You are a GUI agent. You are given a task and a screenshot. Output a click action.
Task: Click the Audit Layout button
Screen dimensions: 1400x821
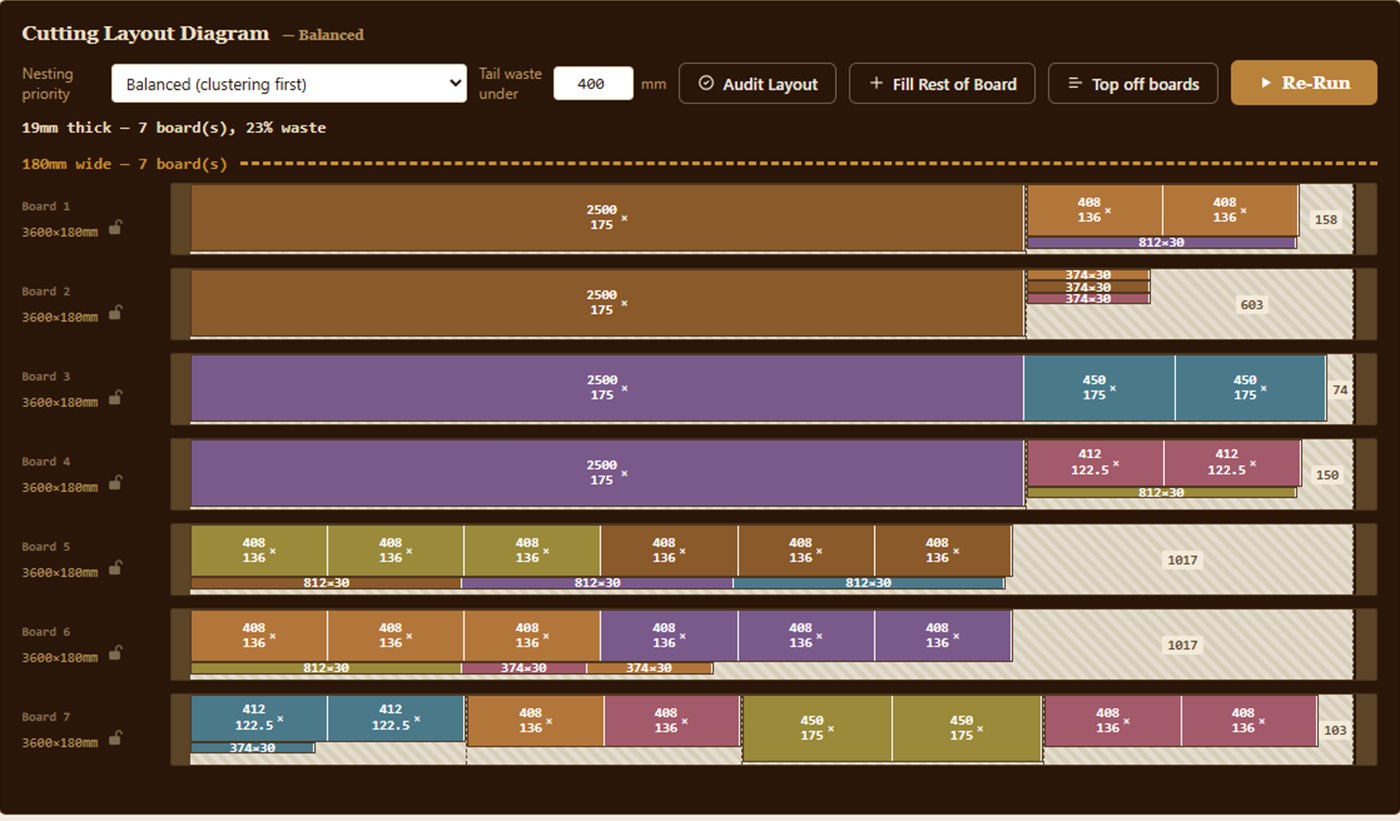[x=757, y=84]
